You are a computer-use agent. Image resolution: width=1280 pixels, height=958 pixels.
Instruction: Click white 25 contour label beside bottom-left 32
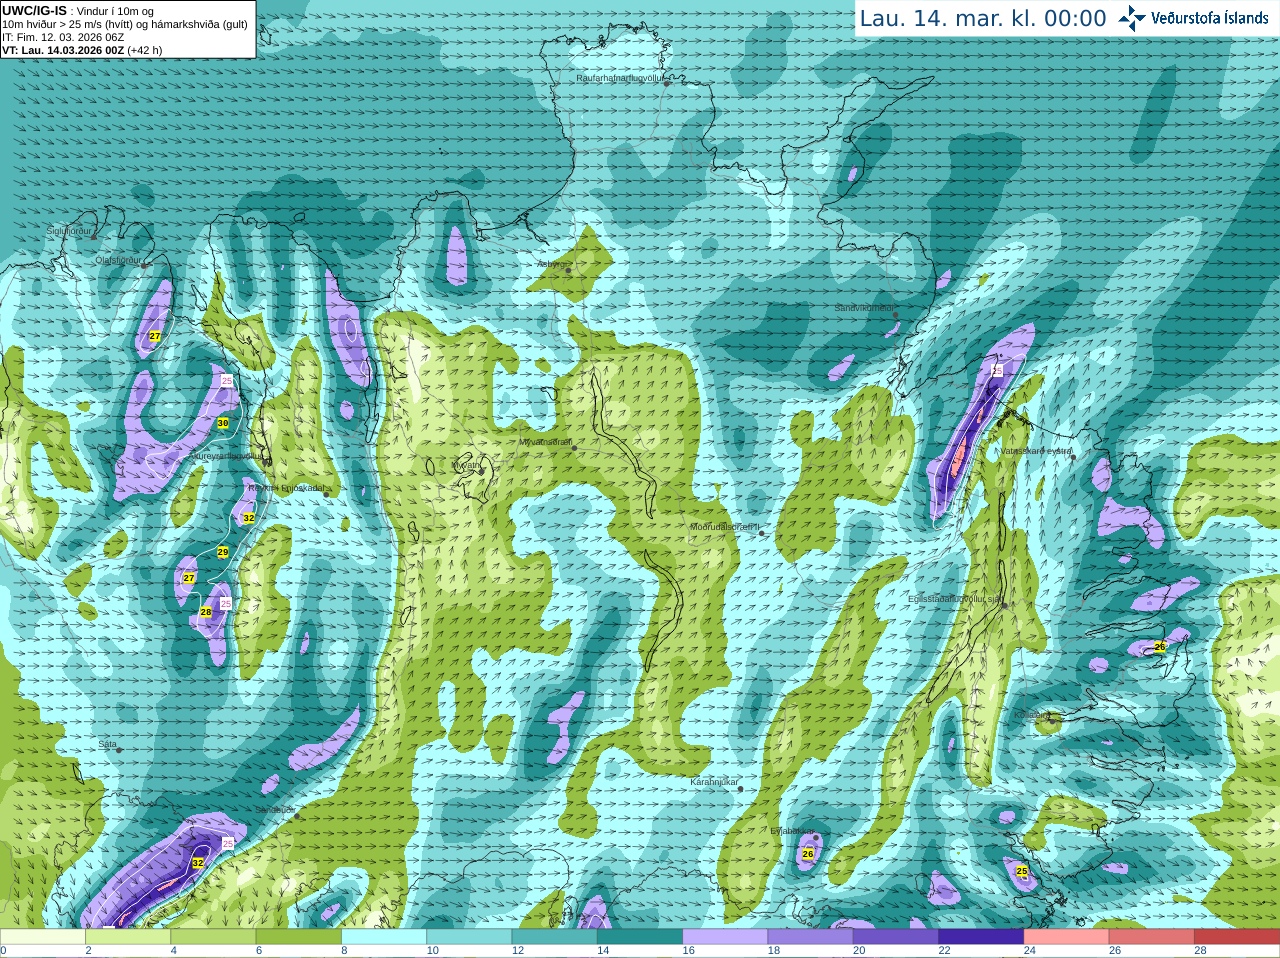228,844
